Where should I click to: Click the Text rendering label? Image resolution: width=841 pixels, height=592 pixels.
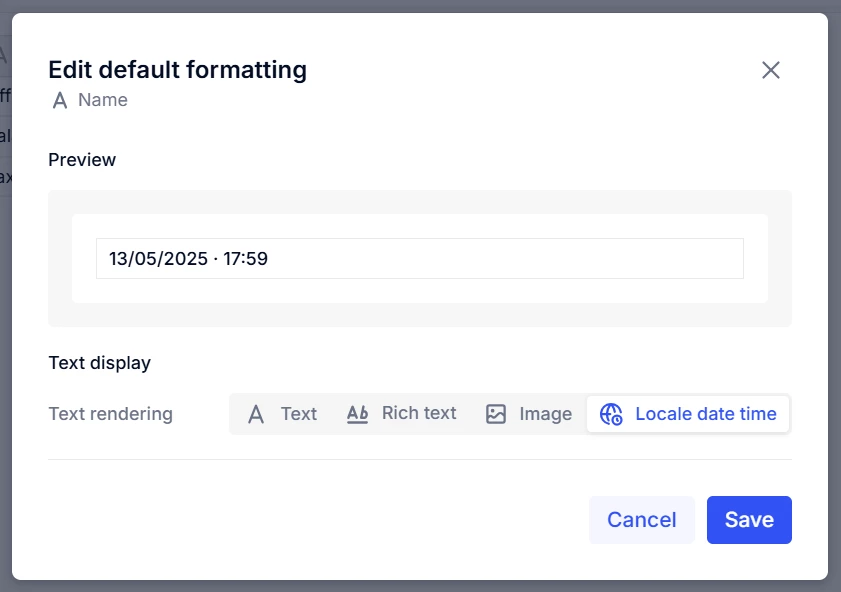[x=110, y=414]
